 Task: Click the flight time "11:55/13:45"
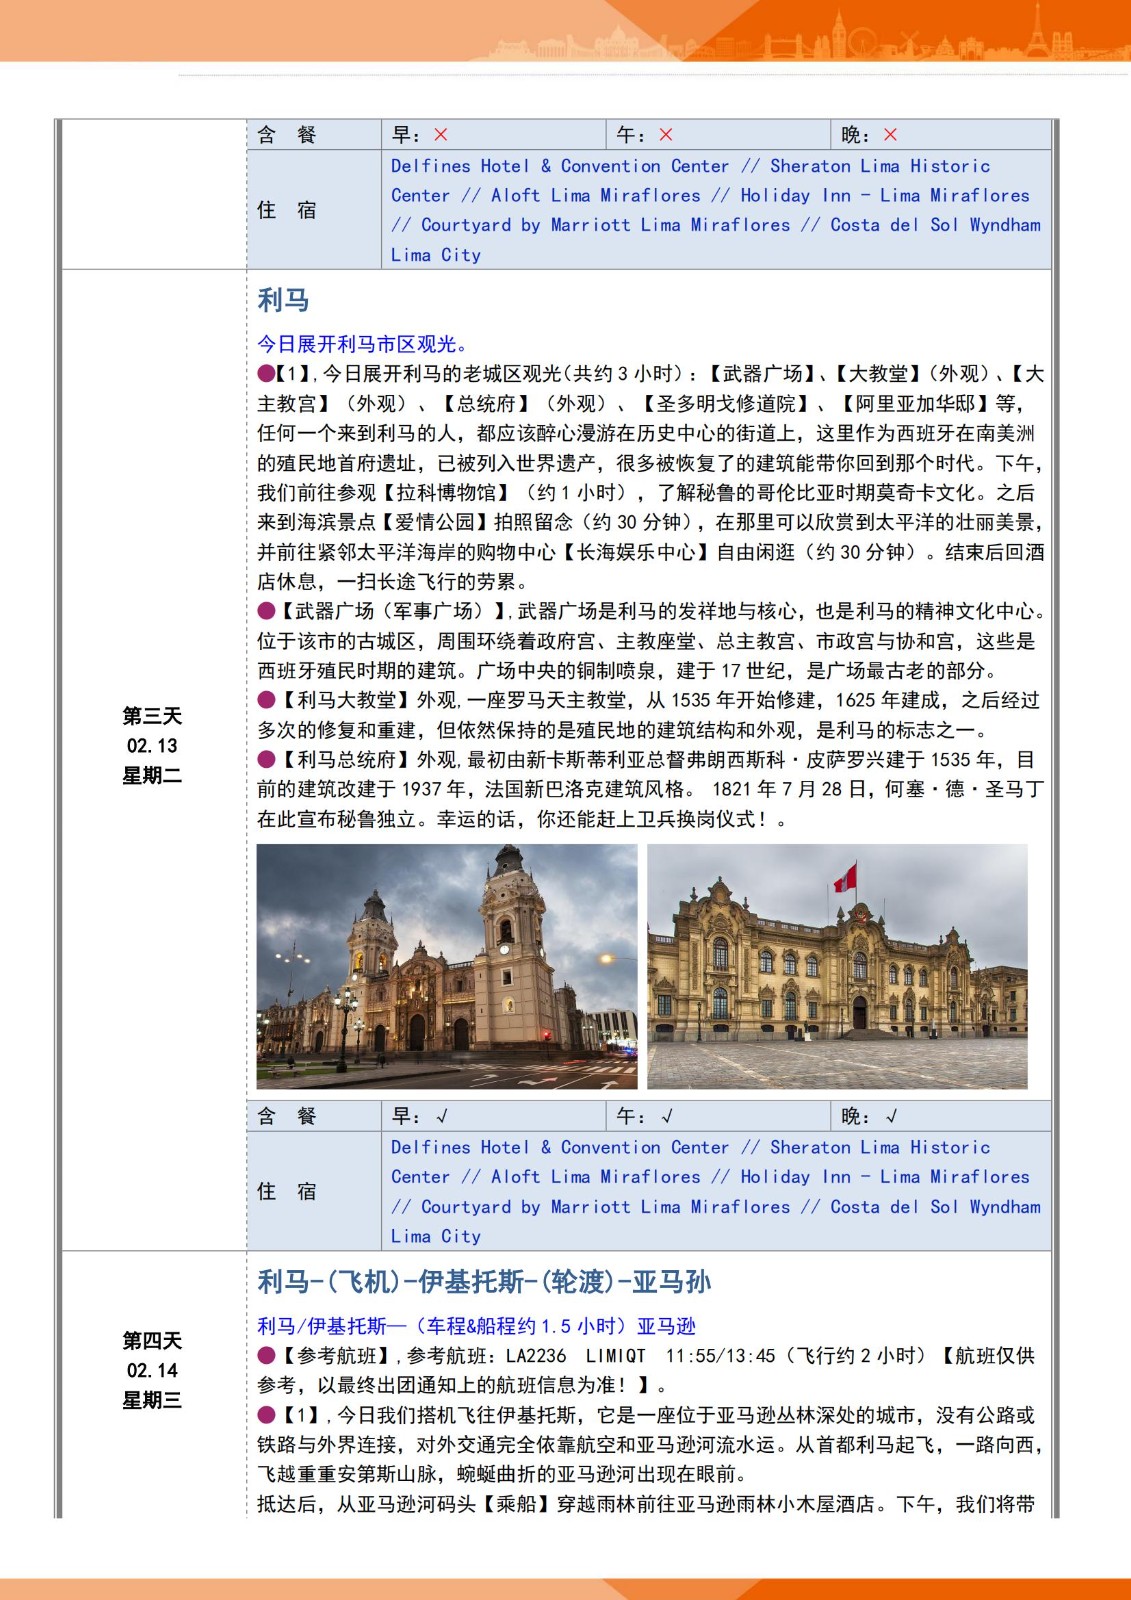point(721,1356)
